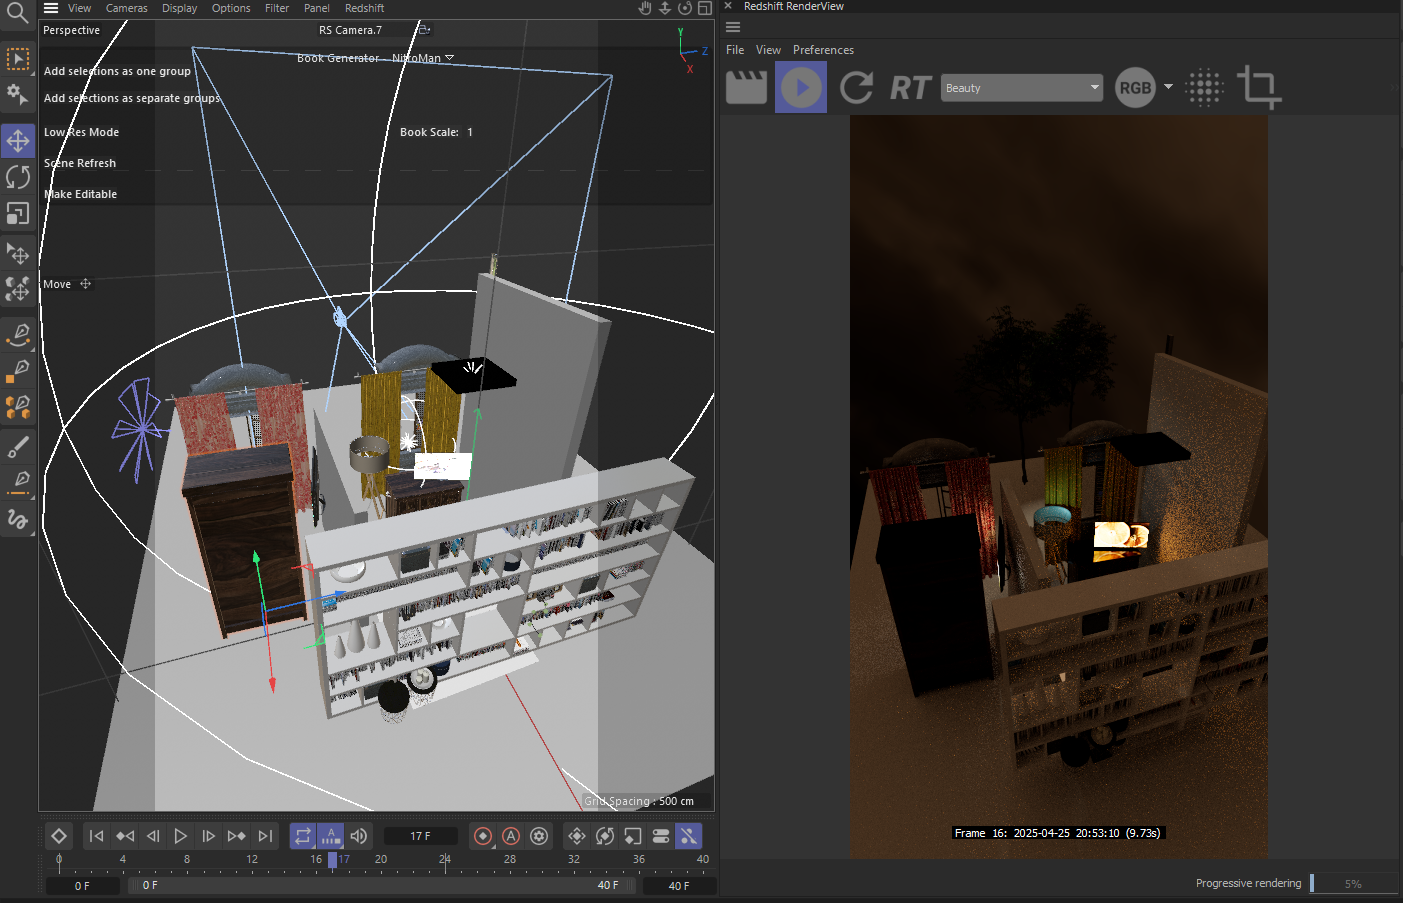Open viewport hamburger menu
Screen dimensions: 1403x903
(x=51, y=8)
